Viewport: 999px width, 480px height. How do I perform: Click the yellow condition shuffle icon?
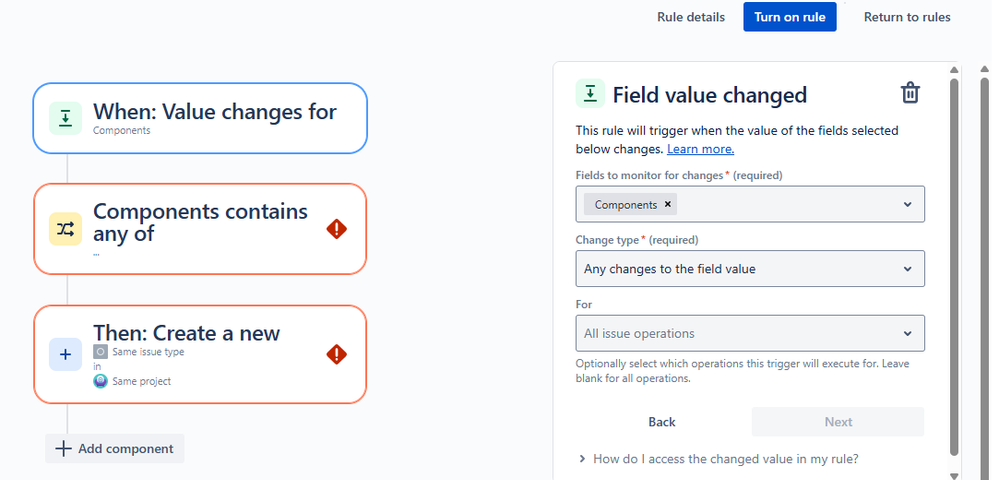pyautogui.click(x=65, y=229)
